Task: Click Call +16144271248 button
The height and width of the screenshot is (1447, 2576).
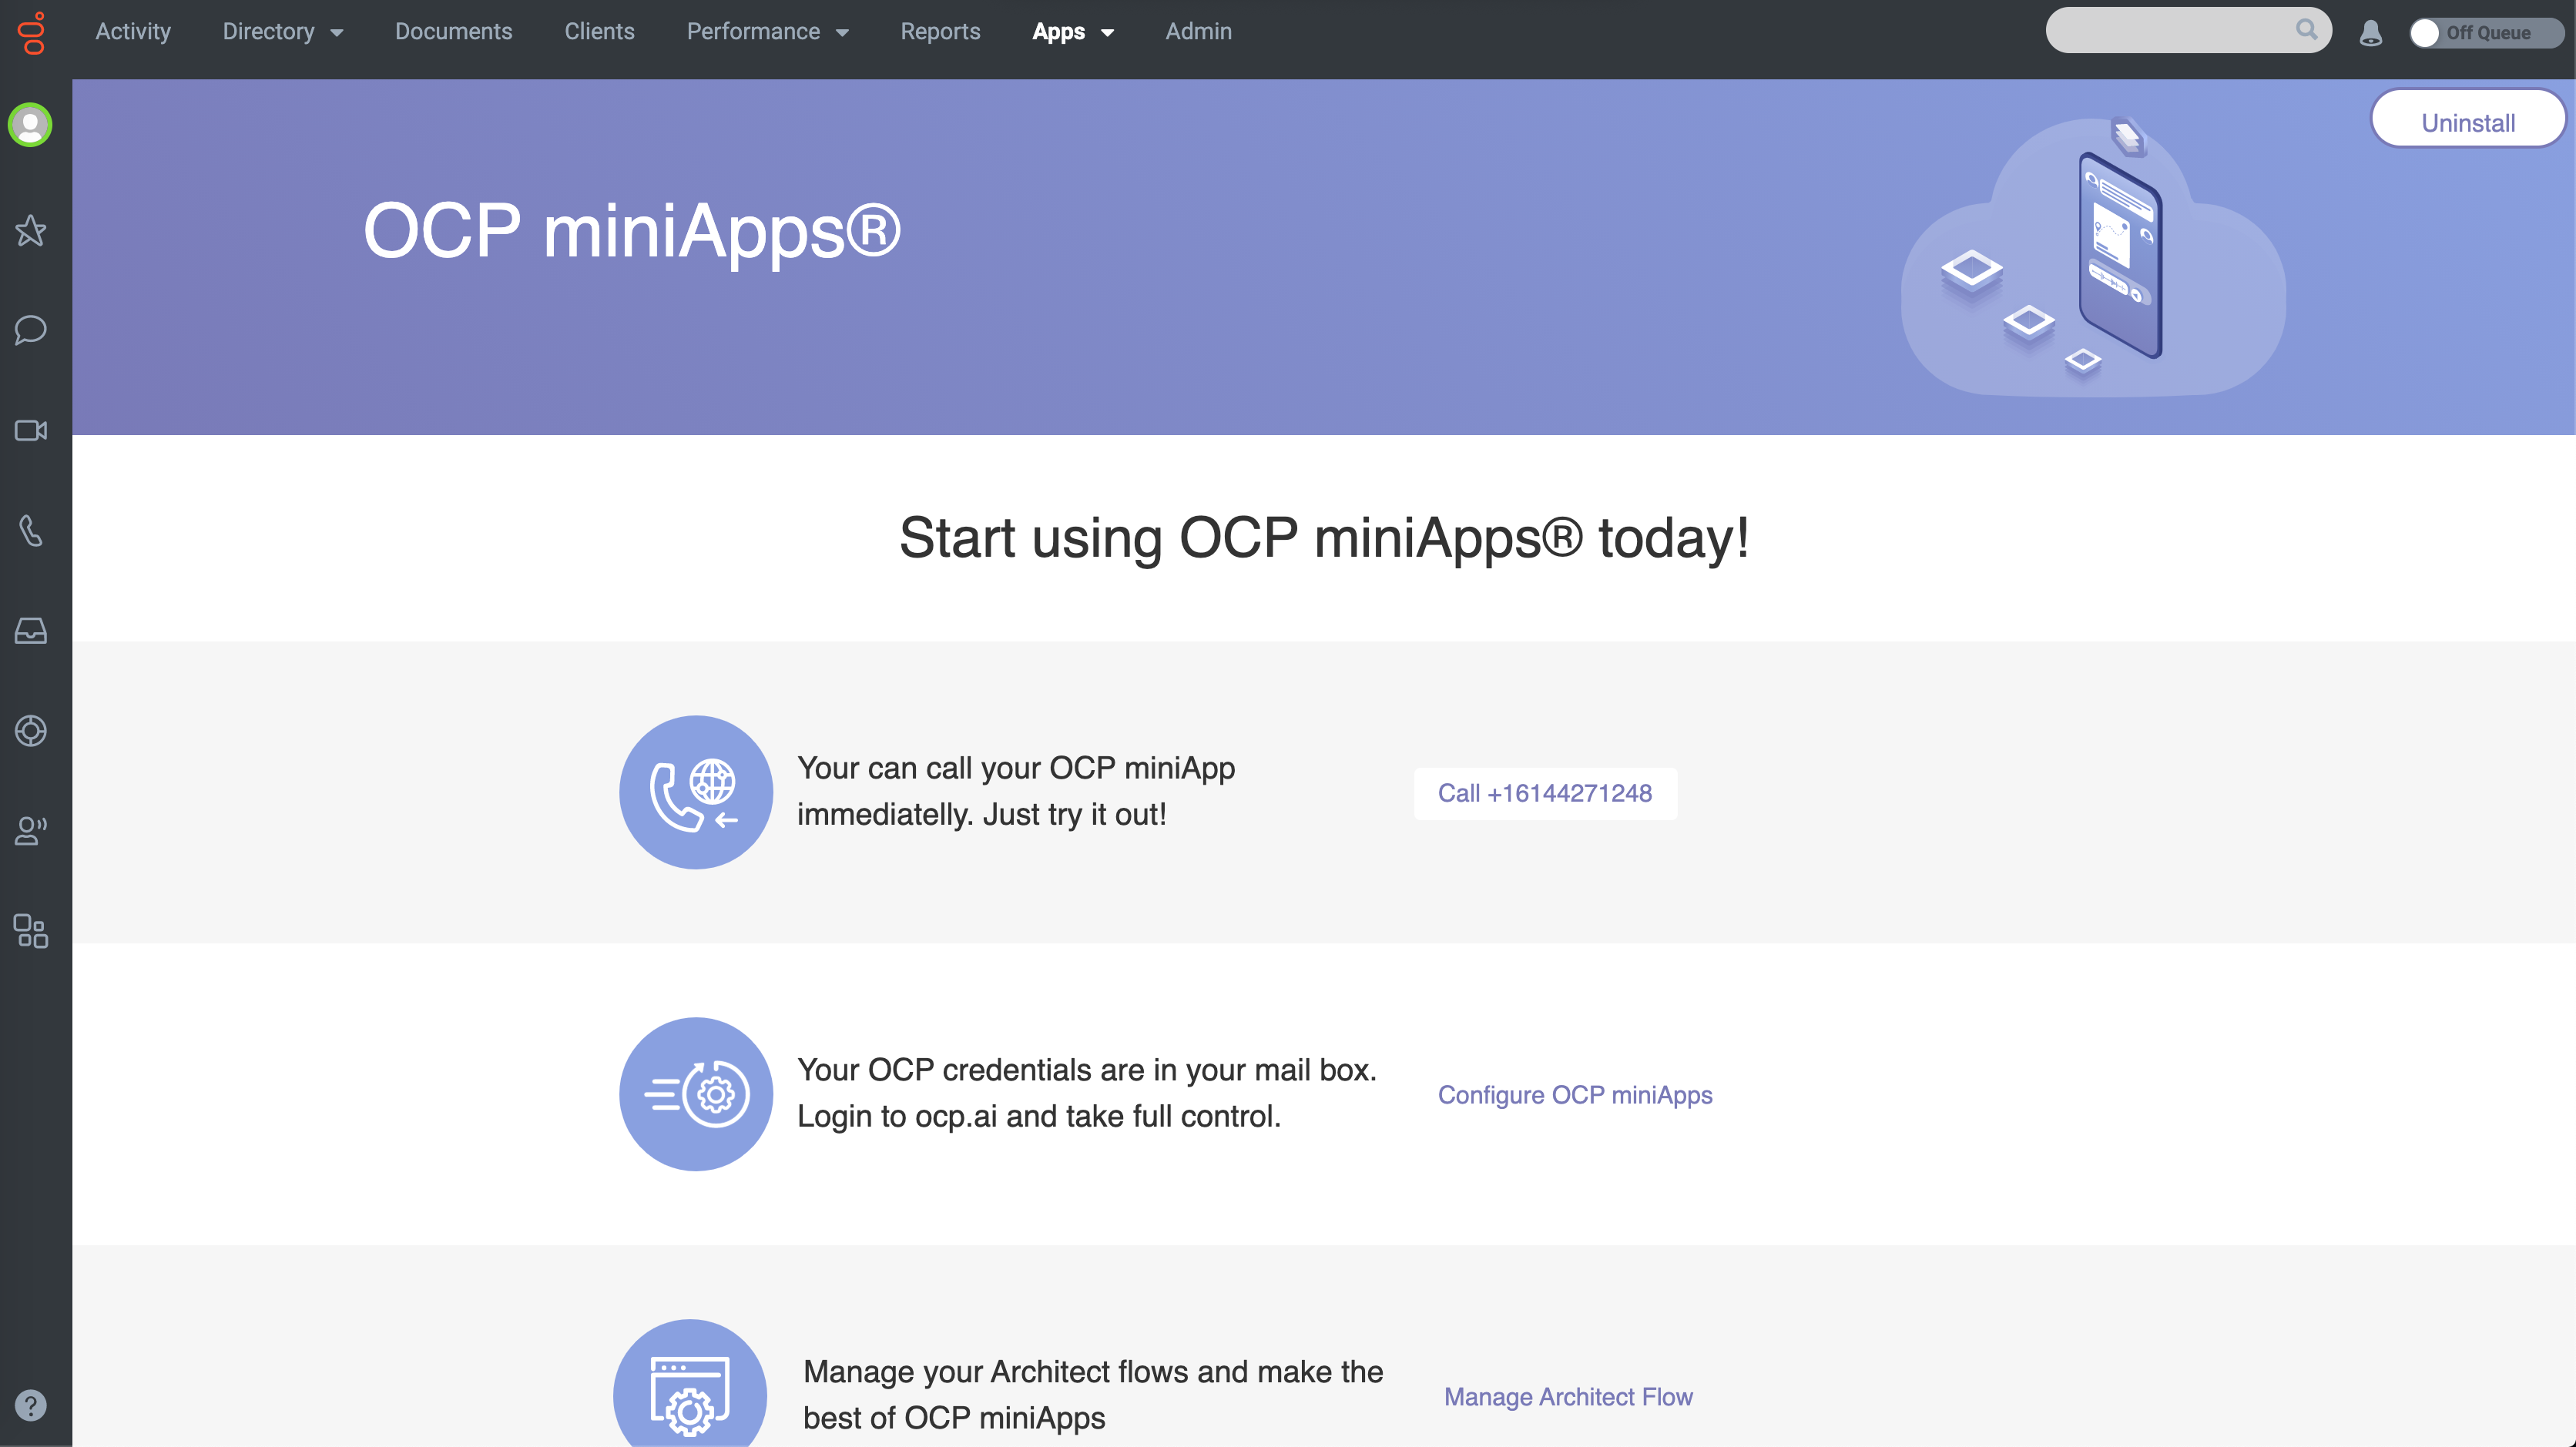Action: click(1545, 793)
